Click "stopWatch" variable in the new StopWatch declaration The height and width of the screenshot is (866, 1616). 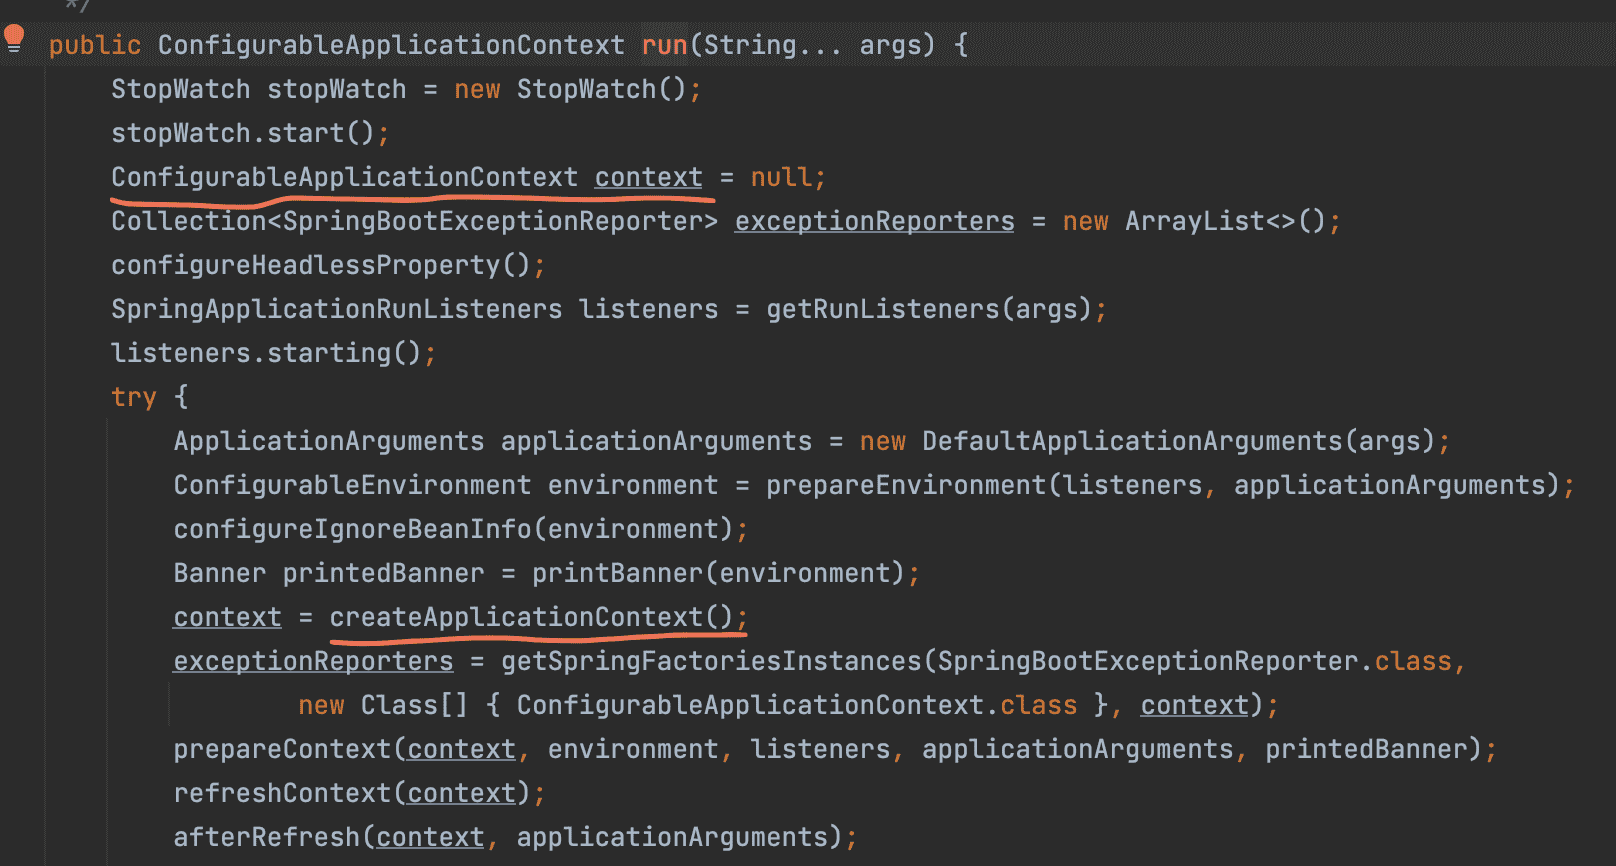click(x=337, y=89)
